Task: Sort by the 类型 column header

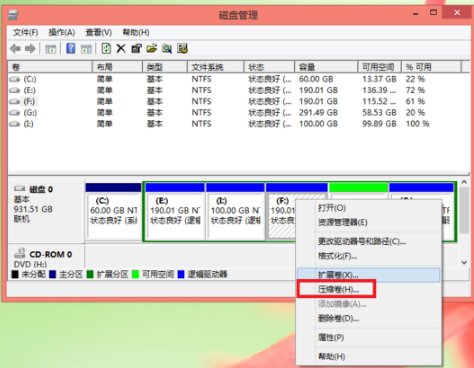Action: [x=165, y=67]
